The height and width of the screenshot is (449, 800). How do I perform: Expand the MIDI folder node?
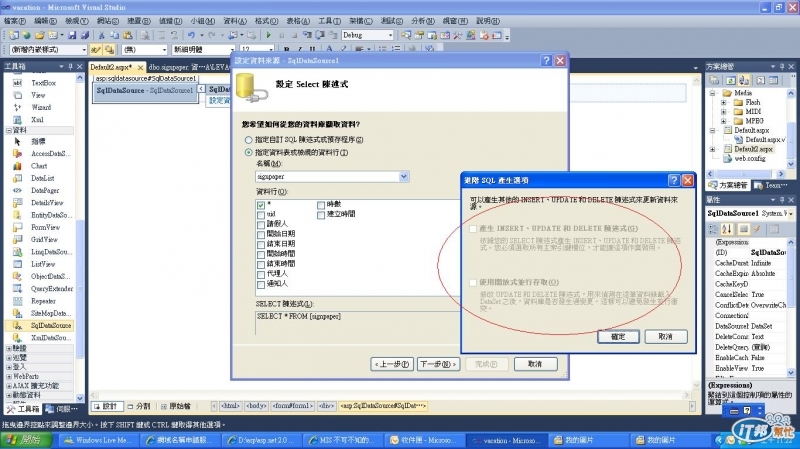click(x=723, y=112)
